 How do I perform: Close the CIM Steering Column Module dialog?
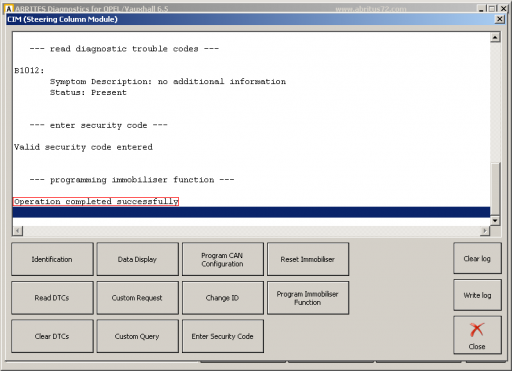coord(499,19)
